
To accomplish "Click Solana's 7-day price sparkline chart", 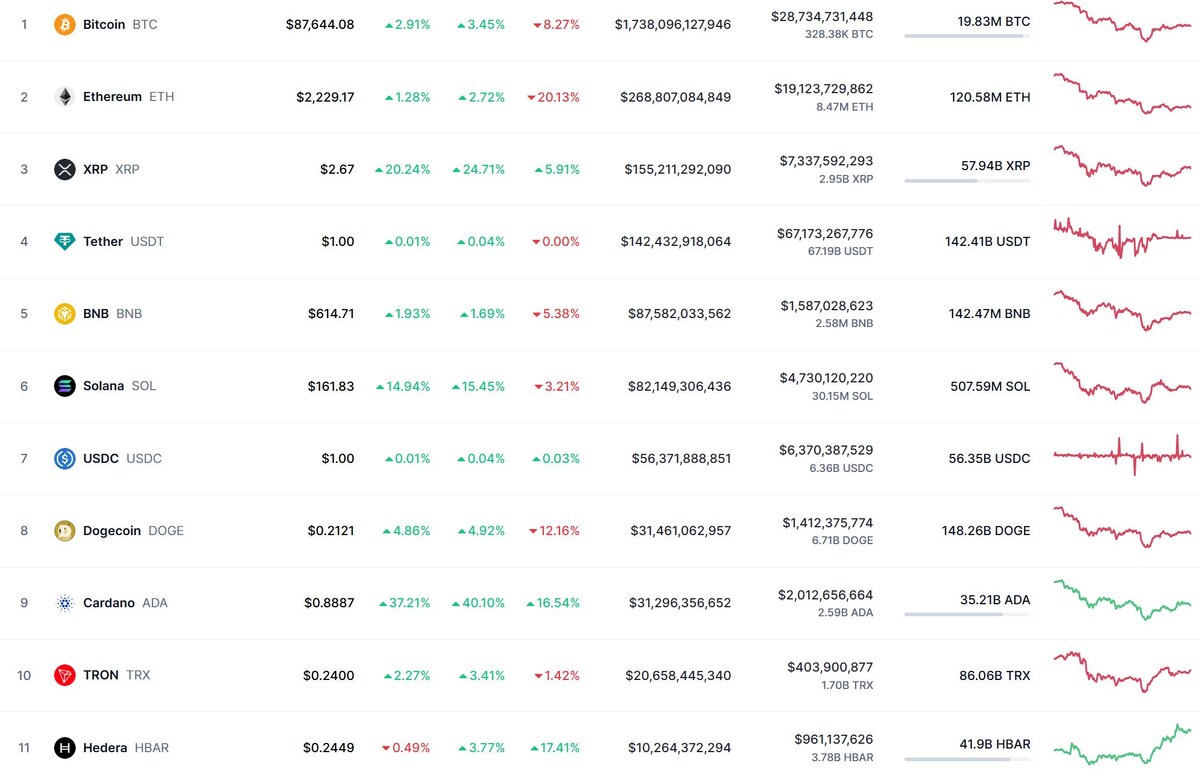I will [1122, 385].
